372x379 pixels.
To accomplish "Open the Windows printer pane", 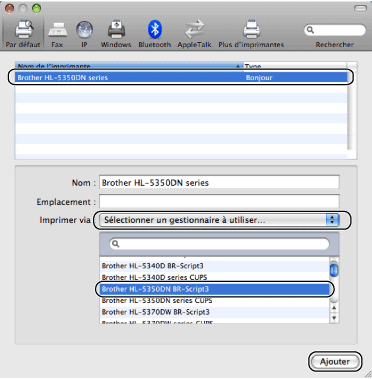I will (x=116, y=33).
